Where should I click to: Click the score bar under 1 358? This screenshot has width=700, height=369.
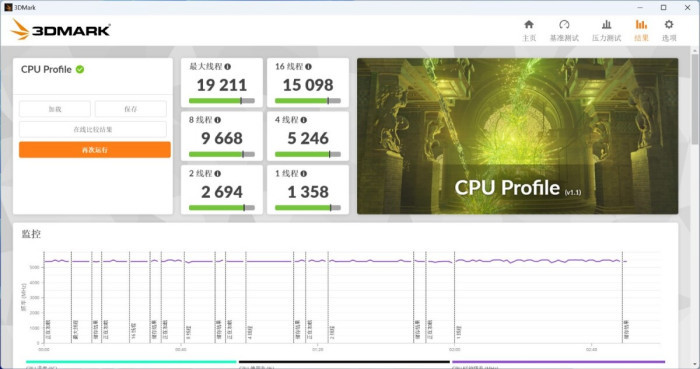pos(308,208)
